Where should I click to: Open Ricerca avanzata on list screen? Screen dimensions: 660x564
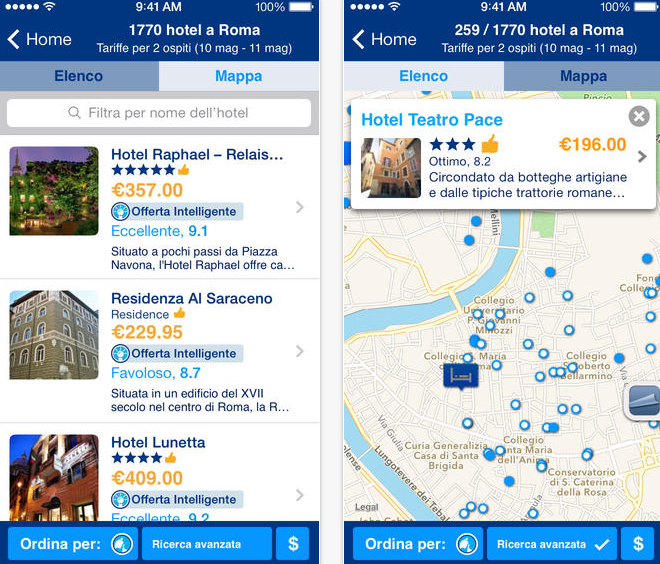(207, 544)
